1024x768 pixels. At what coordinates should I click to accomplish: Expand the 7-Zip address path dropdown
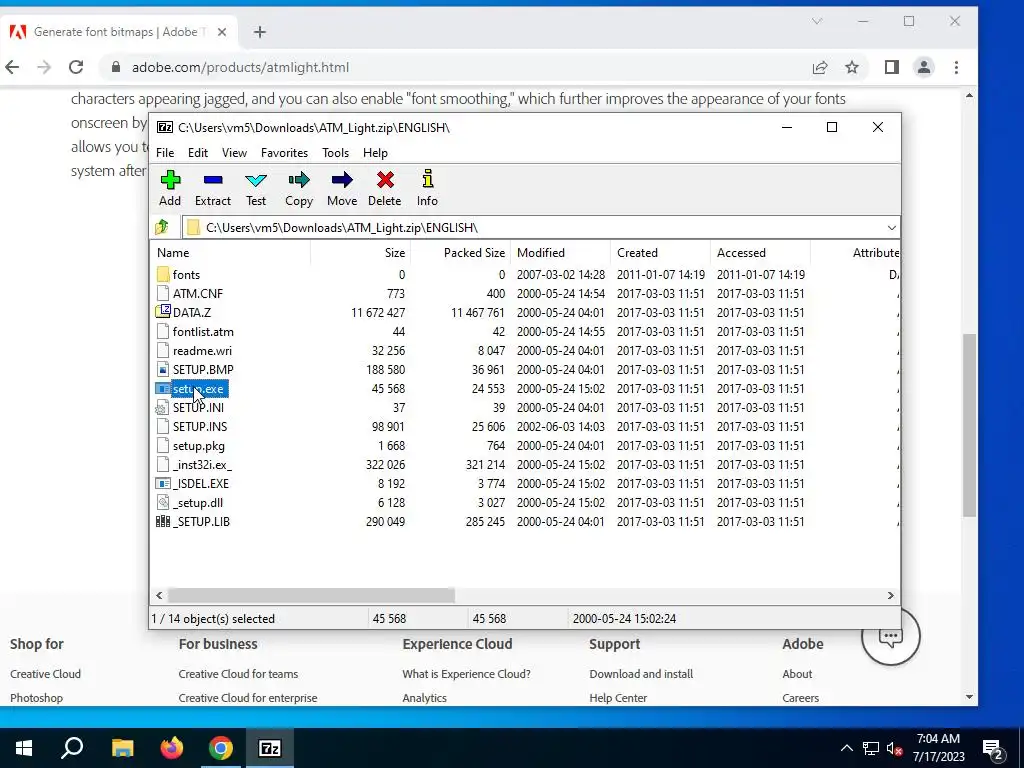(891, 227)
